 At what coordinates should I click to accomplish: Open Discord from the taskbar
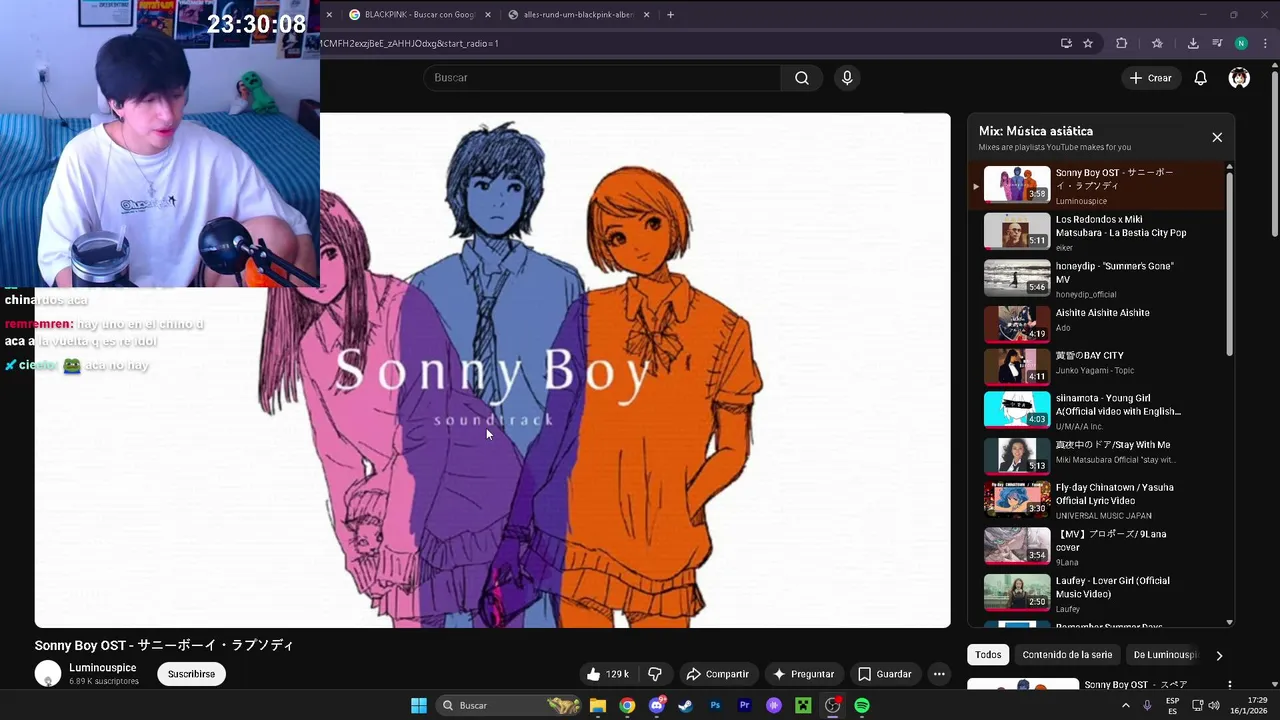pos(656,705)
